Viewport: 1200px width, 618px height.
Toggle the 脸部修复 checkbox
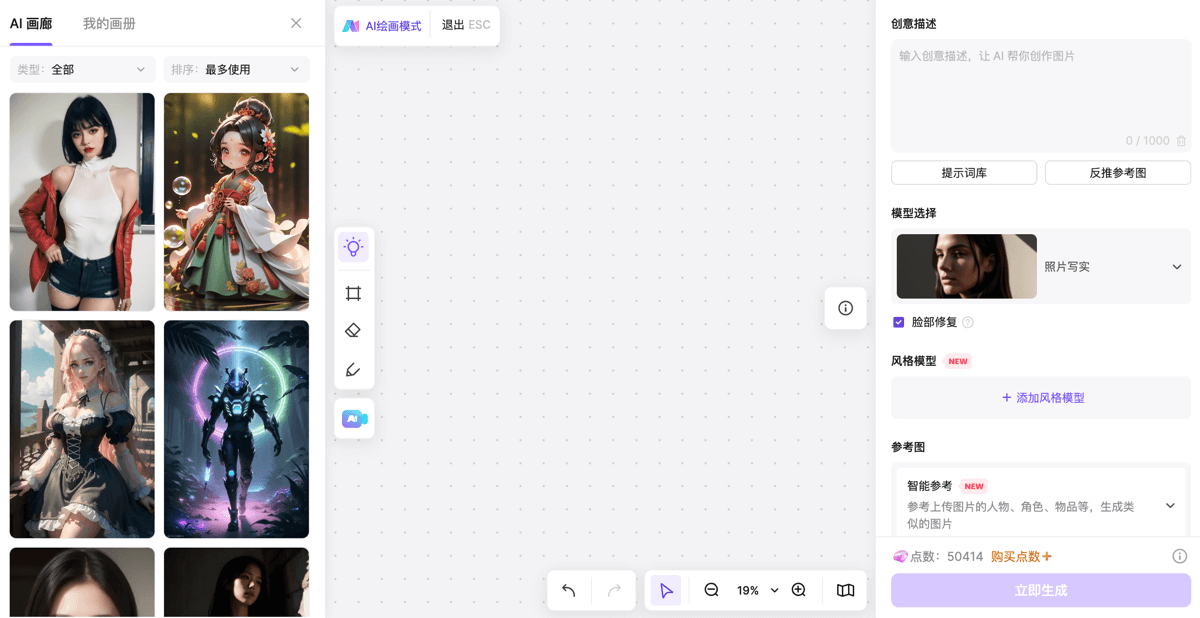(898, 322)
